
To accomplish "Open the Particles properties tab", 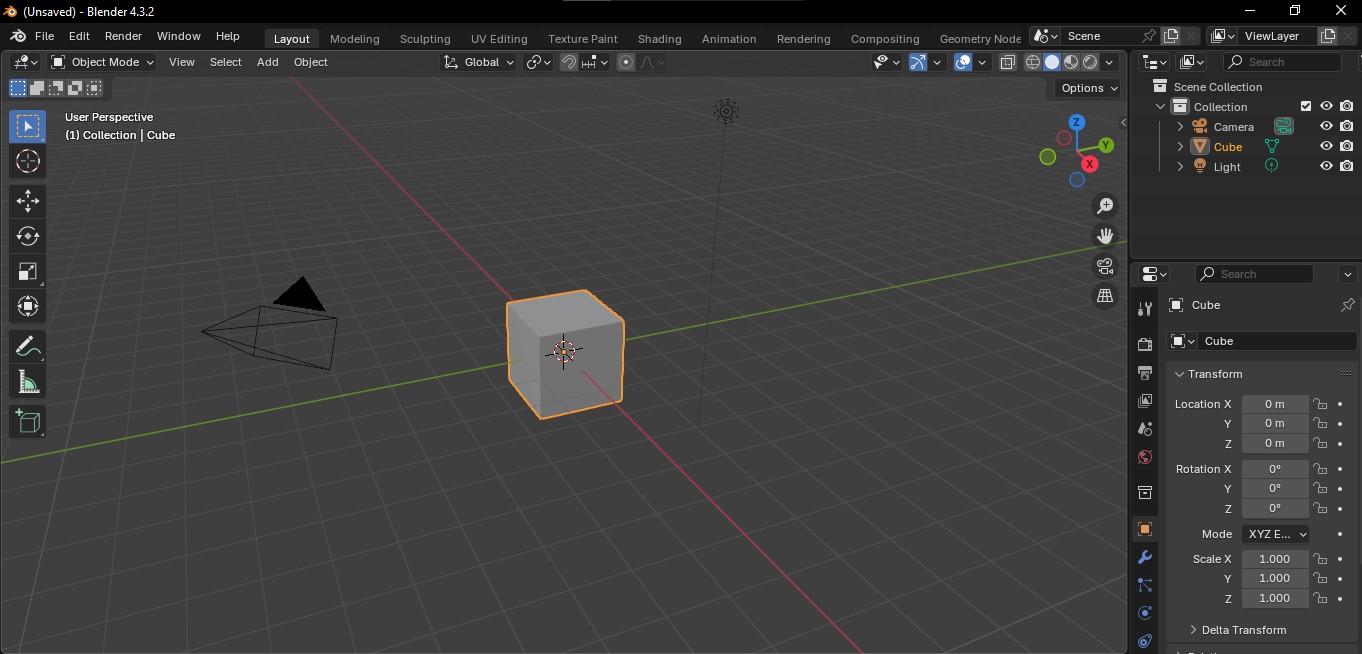I will [1145, 585].
